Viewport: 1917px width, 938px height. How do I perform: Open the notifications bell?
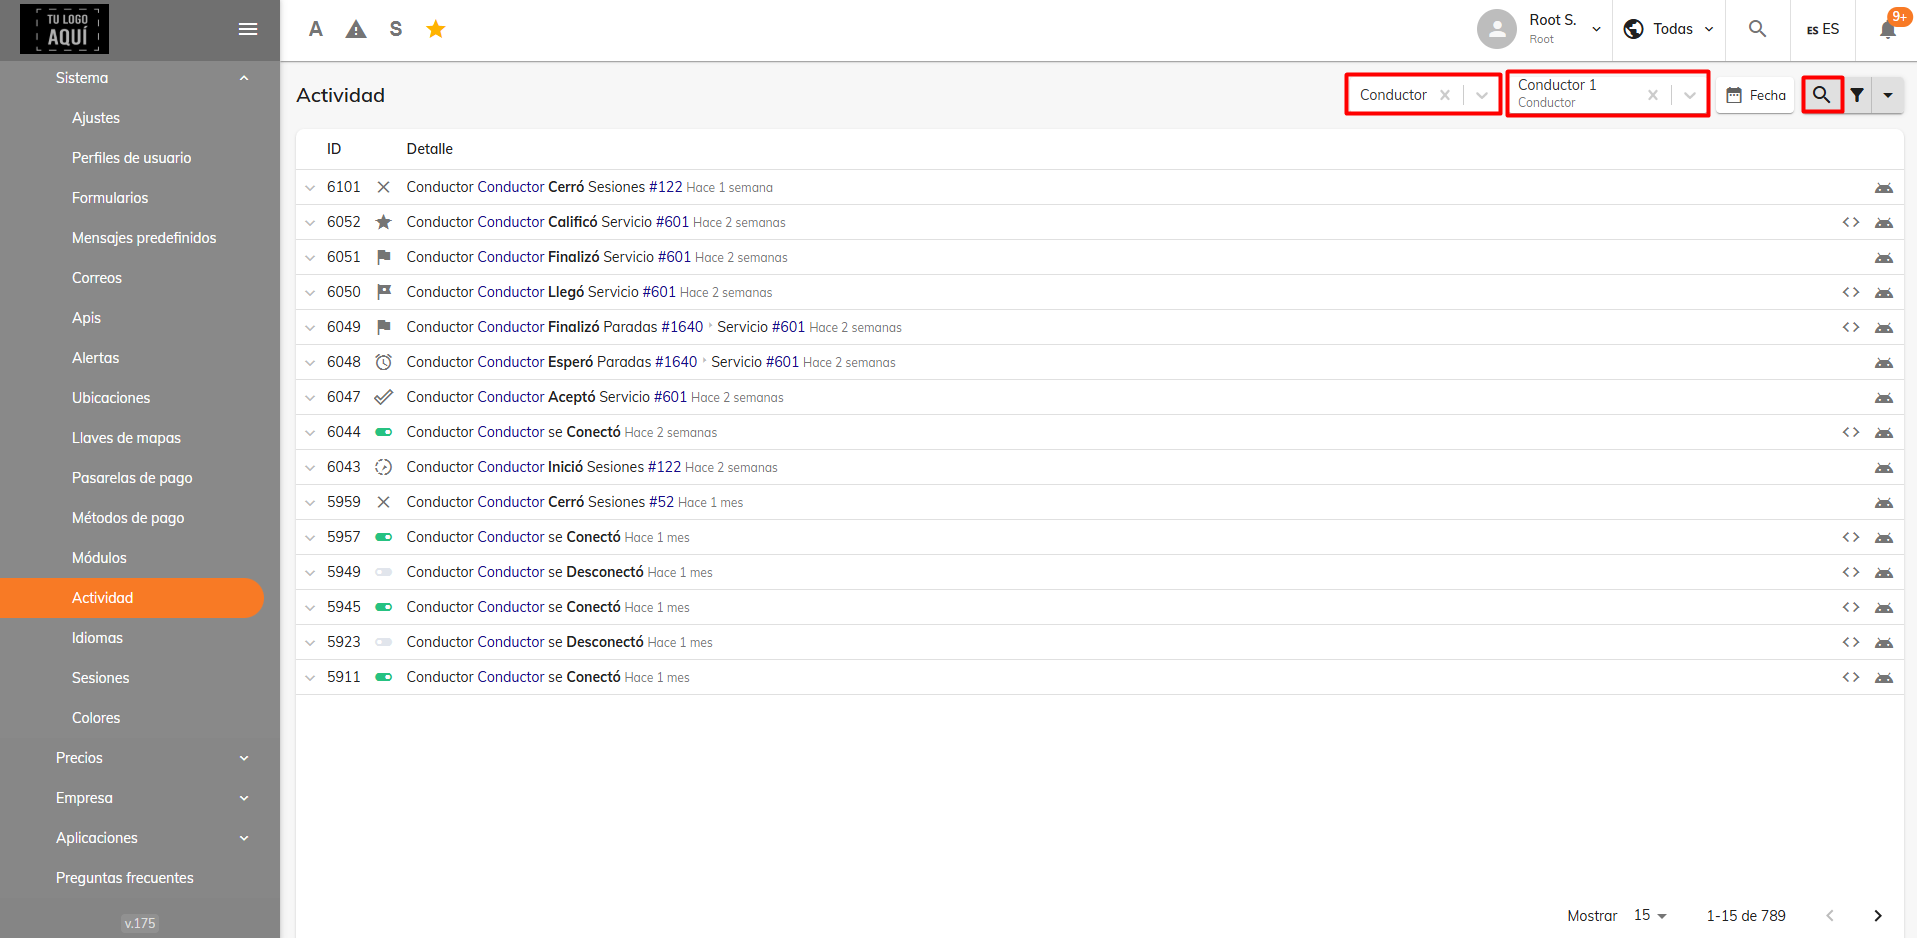coord(1888,29)
